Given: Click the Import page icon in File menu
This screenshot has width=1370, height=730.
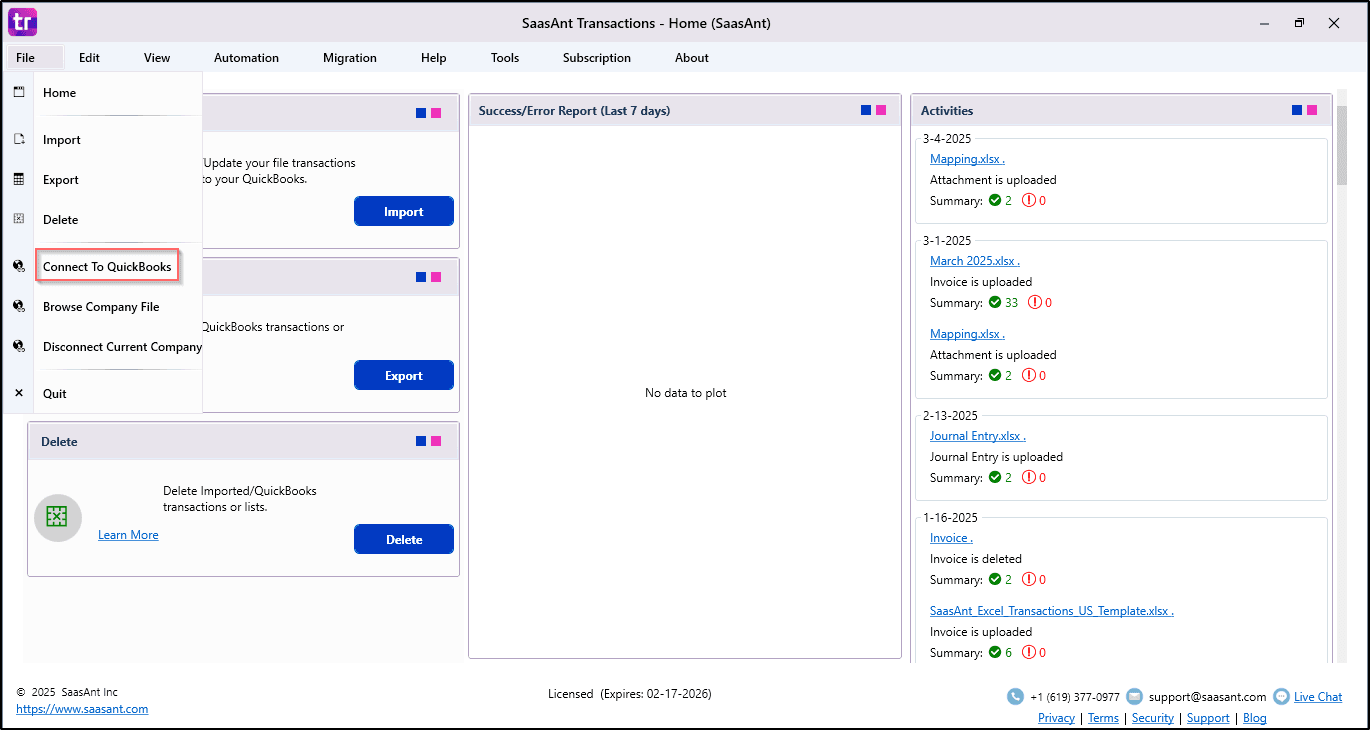Looking at the screenshot, I should pyautogui.click(x=18, y=140).
